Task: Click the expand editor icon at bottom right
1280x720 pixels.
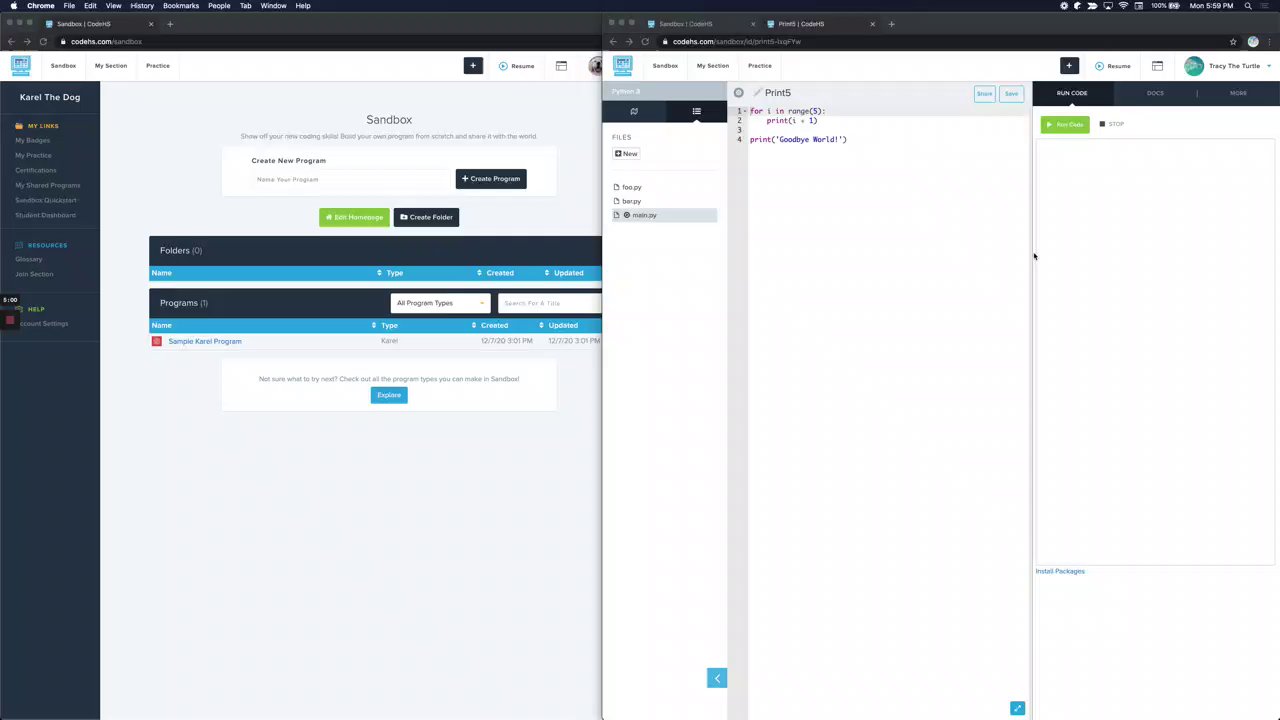Action: 1017,708
